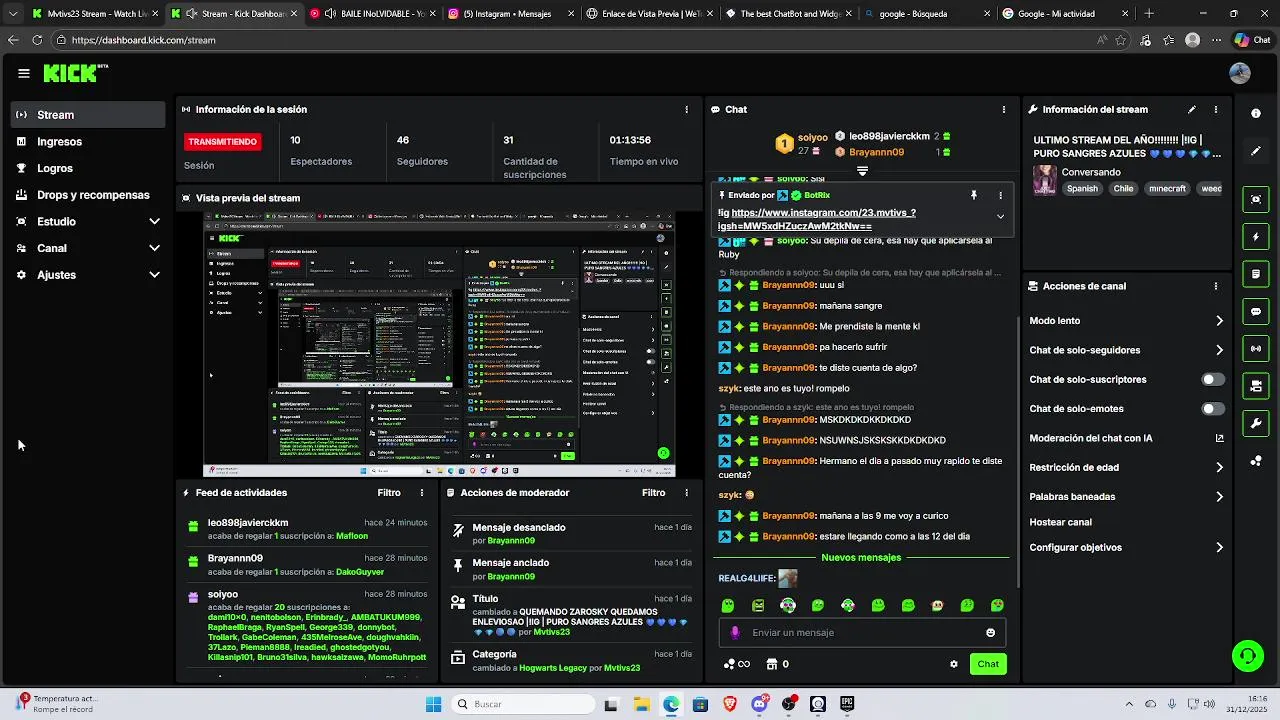Open Configurar objetivos arrow
The image size is (1280, 720).
point(1219,547)
